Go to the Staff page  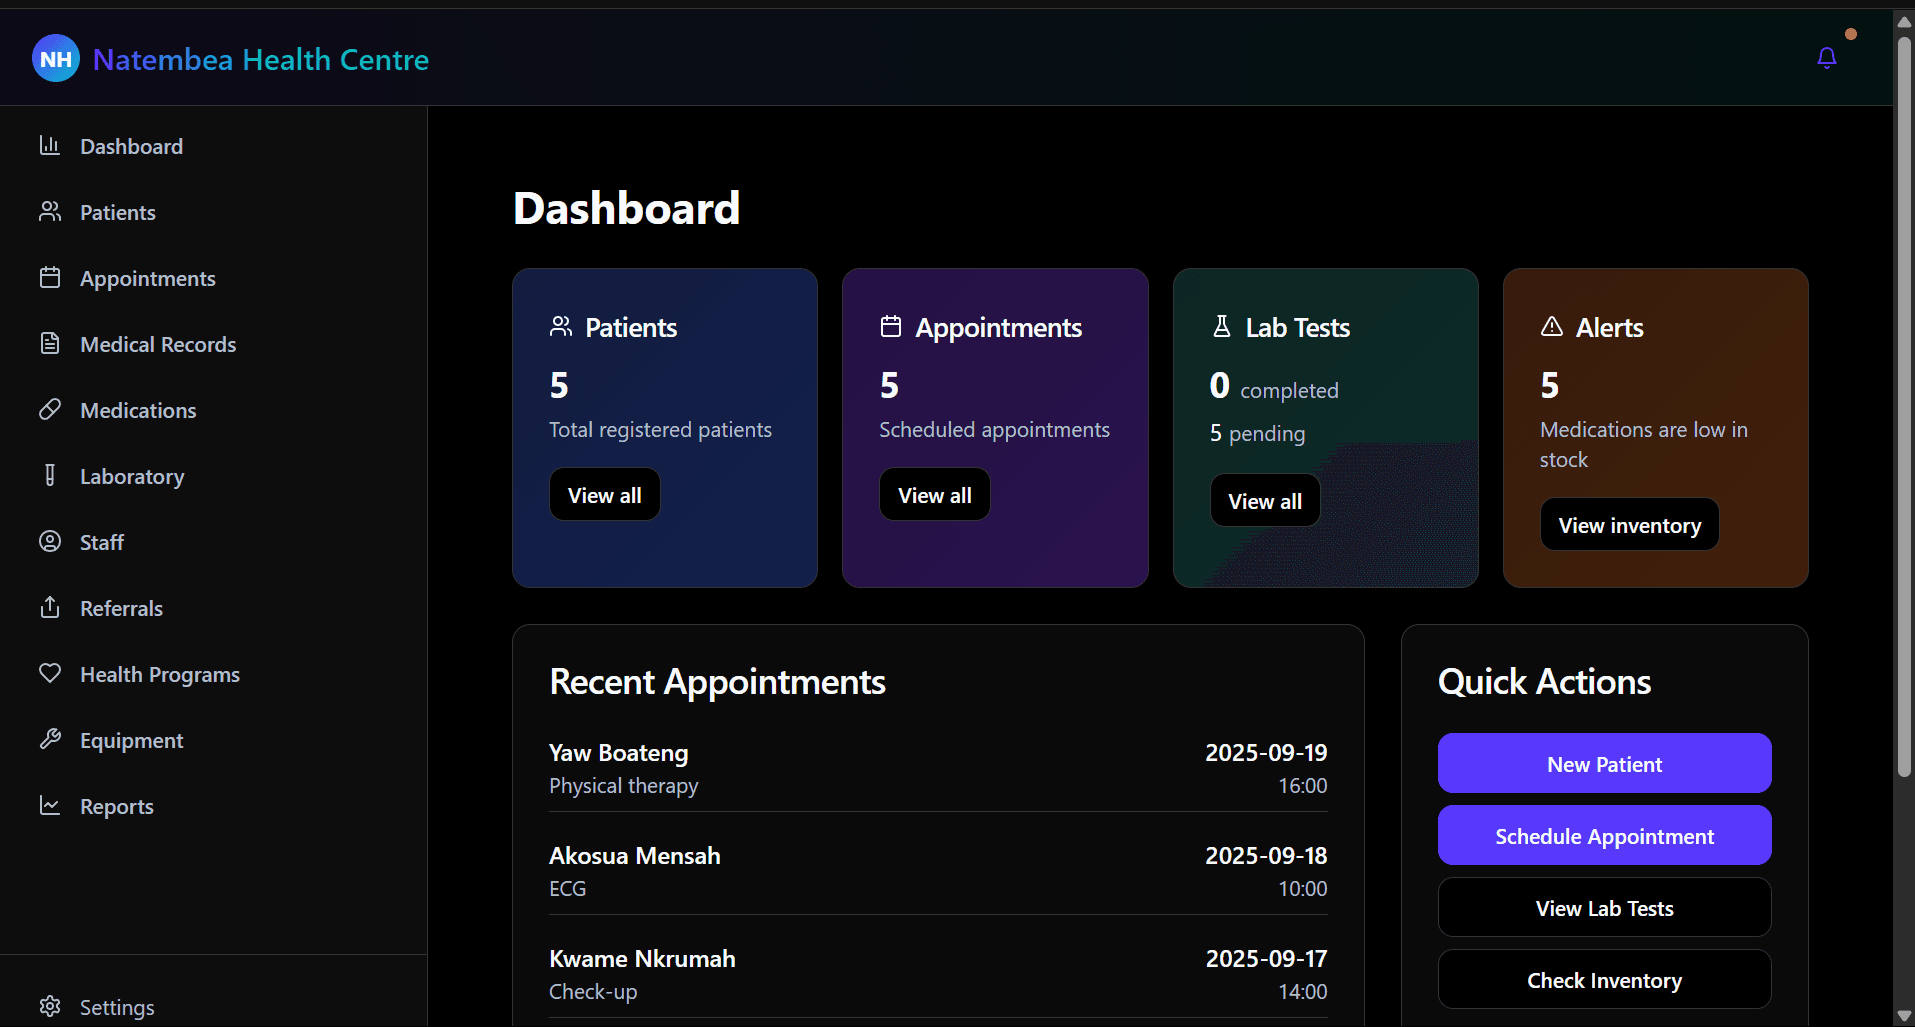(x=213, y=542)
